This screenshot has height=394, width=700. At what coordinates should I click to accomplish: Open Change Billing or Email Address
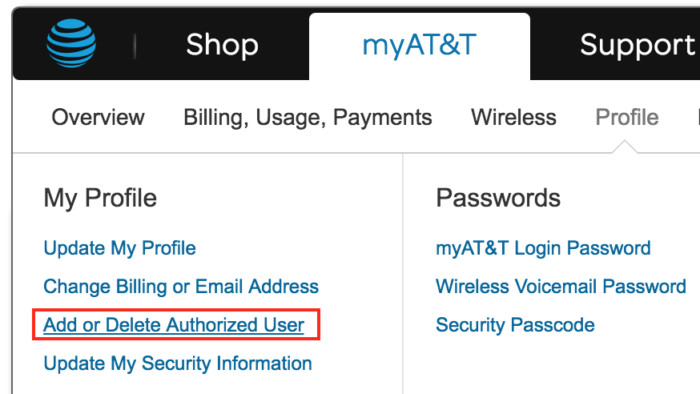[181, 286]
